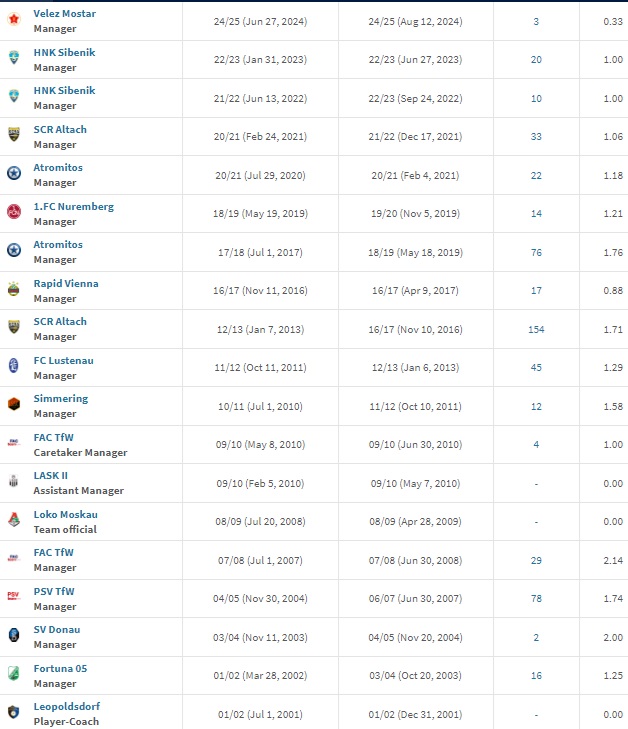Open the 45 matches link for FC Lustenau

[x=536, y=368]
